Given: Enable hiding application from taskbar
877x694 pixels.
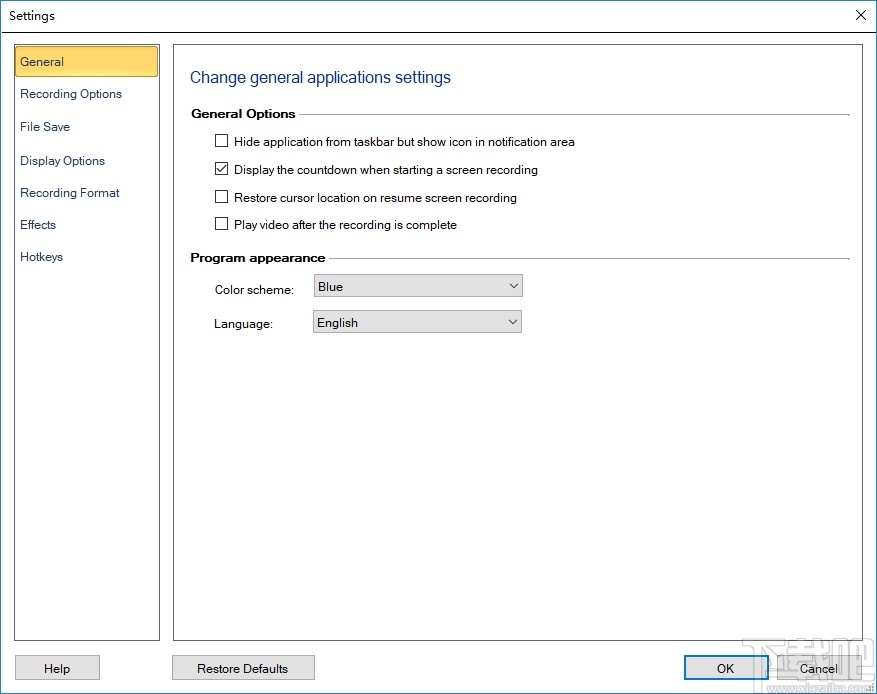Looking at the screenshot, I should point(221,141).
